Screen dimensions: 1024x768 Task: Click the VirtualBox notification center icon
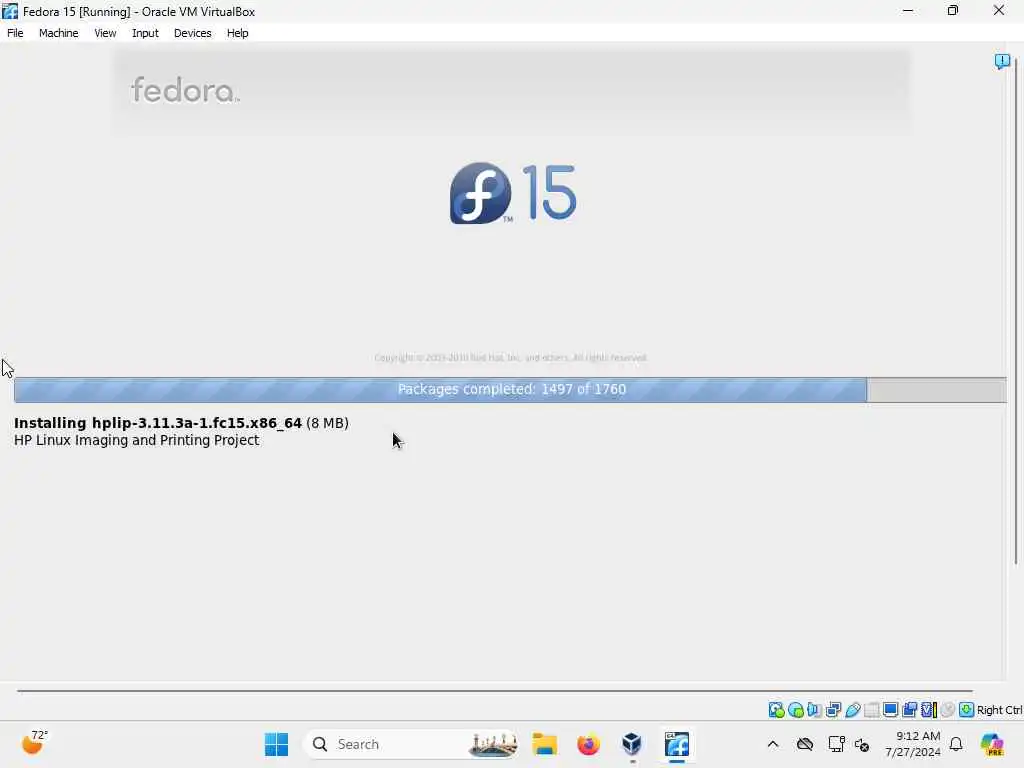(1002, 61)
